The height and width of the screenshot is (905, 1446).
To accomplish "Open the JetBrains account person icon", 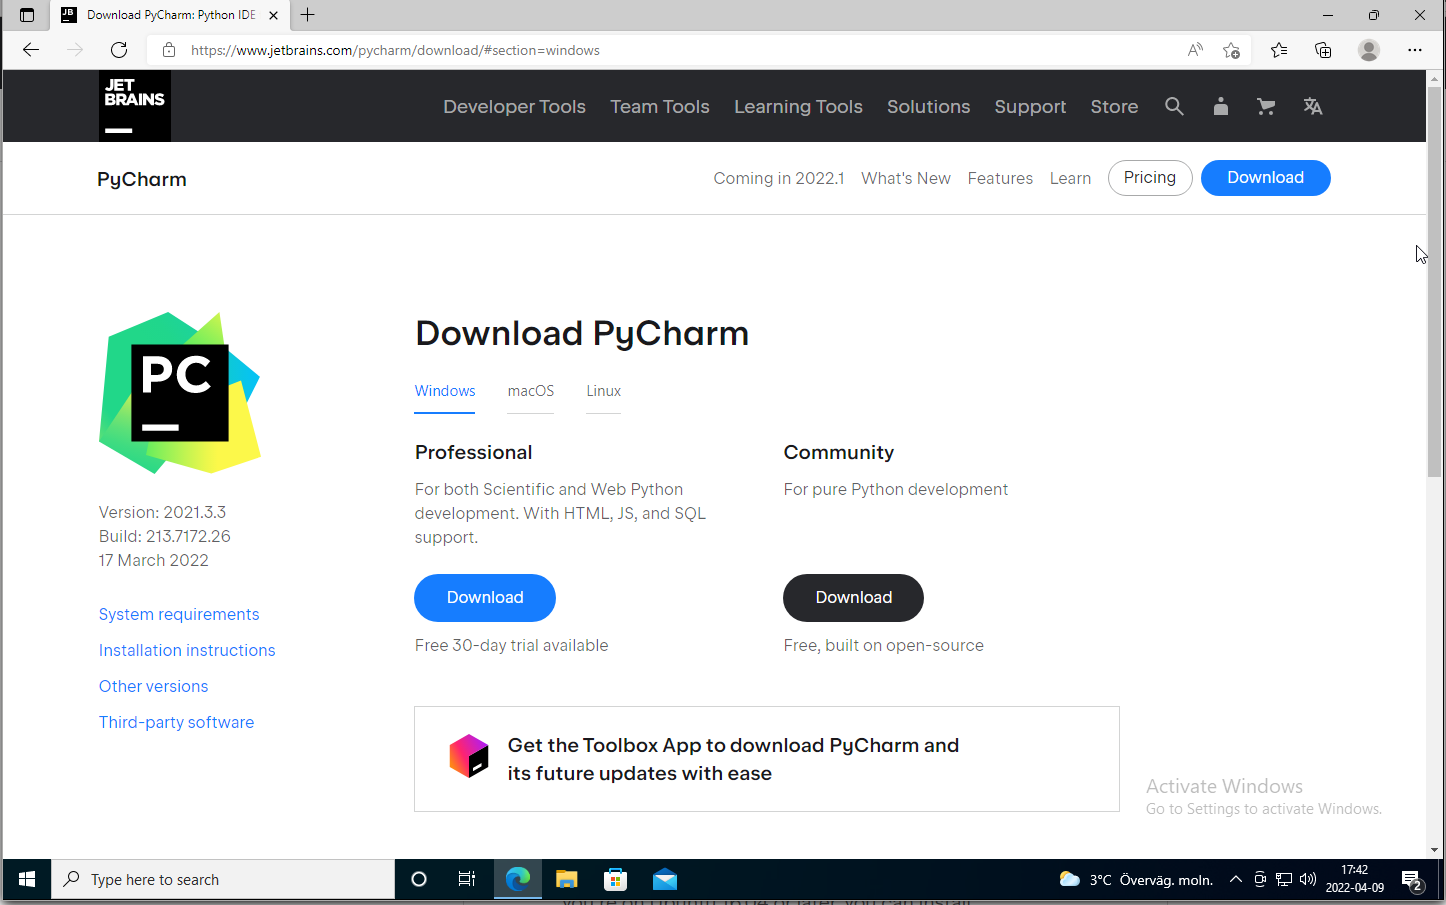I will click(x=1220, y=106).
